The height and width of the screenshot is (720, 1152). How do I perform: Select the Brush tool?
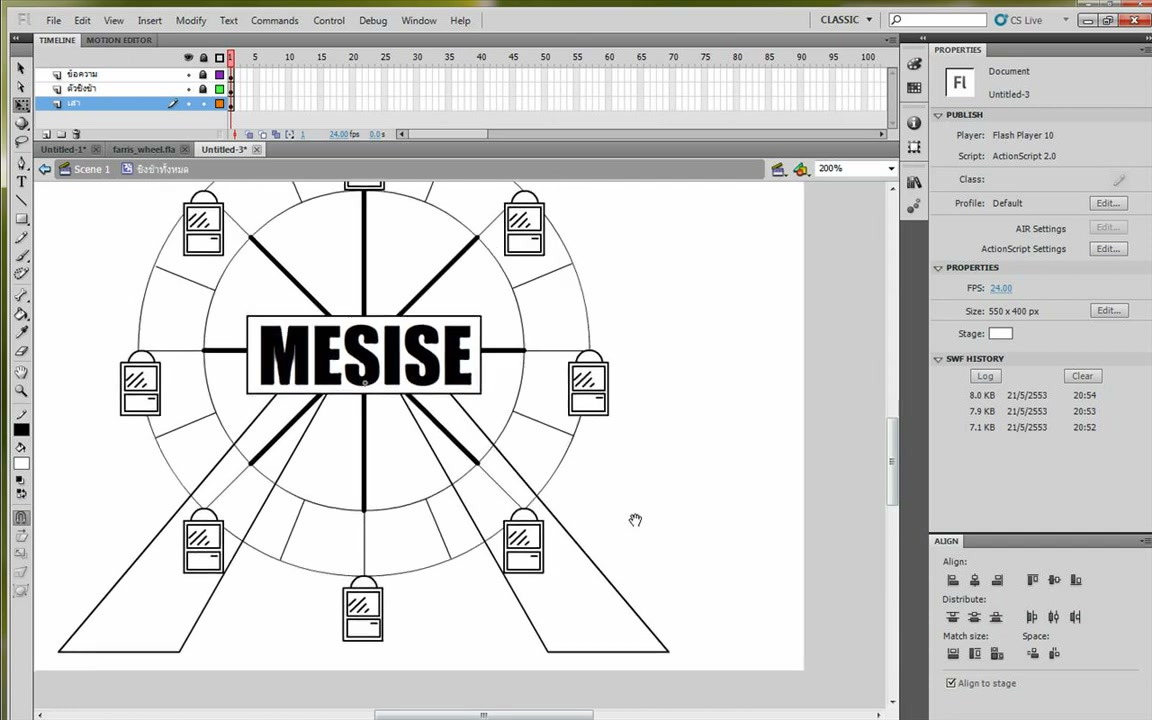point(21,256)
